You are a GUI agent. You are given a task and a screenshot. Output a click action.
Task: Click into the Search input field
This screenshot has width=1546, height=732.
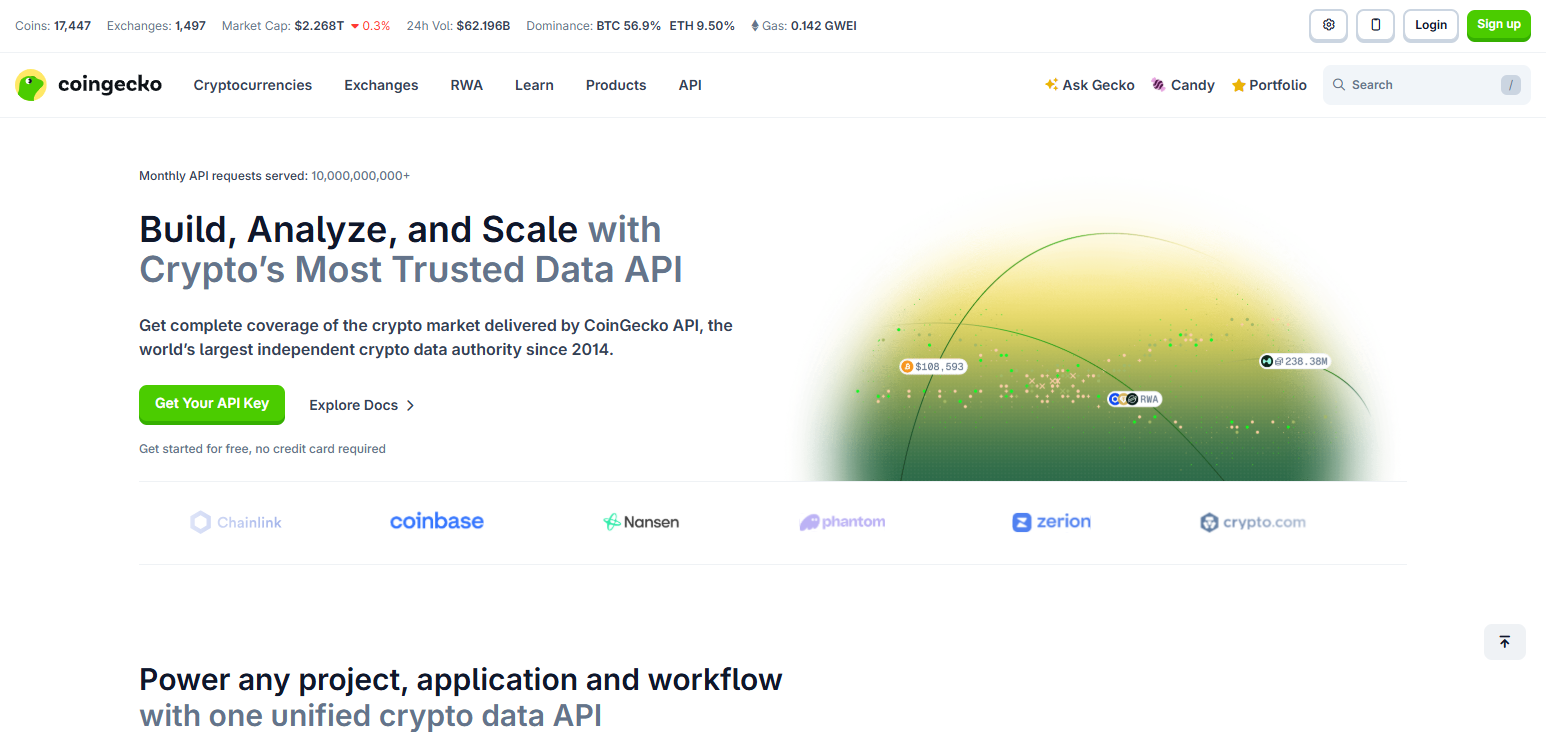tap(1427, 85)
